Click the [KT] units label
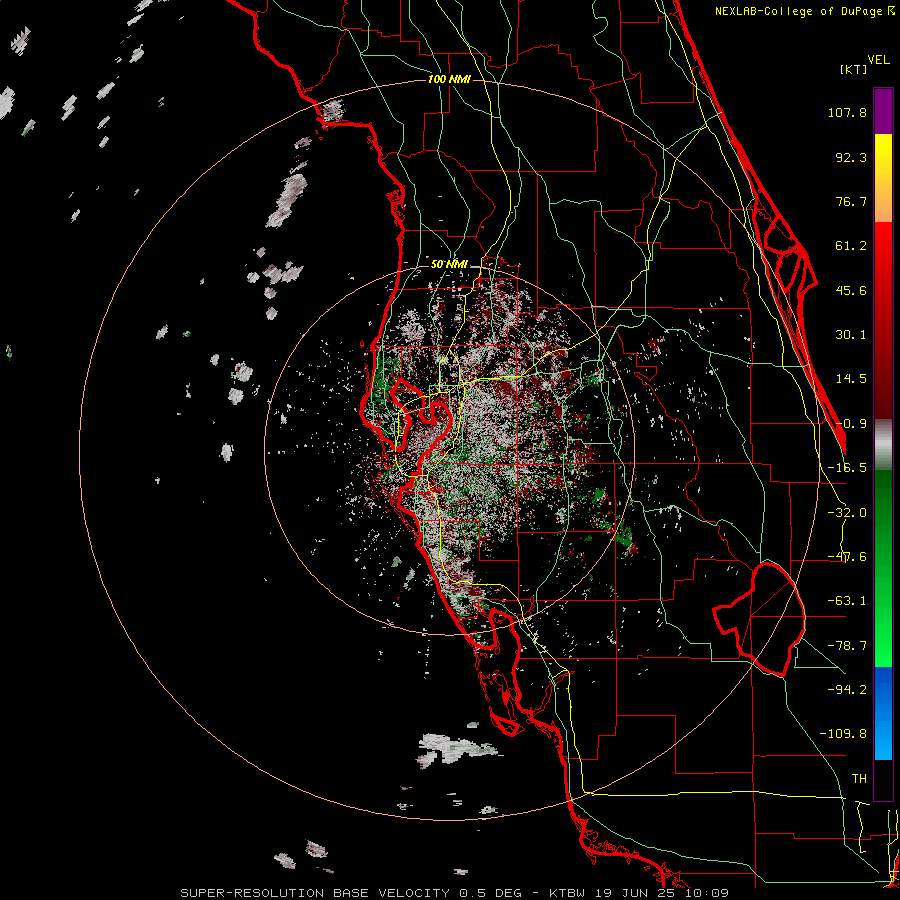Viewport: 900px width, 900px height. coord(853,69)
